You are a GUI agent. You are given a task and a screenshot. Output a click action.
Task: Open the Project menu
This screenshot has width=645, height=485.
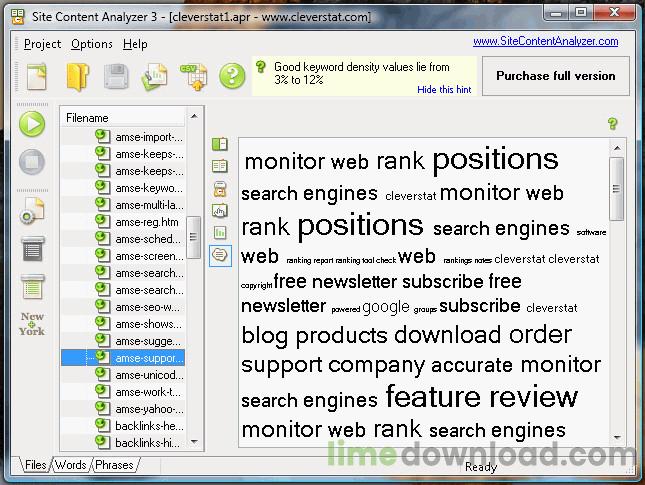click(42, 44)
